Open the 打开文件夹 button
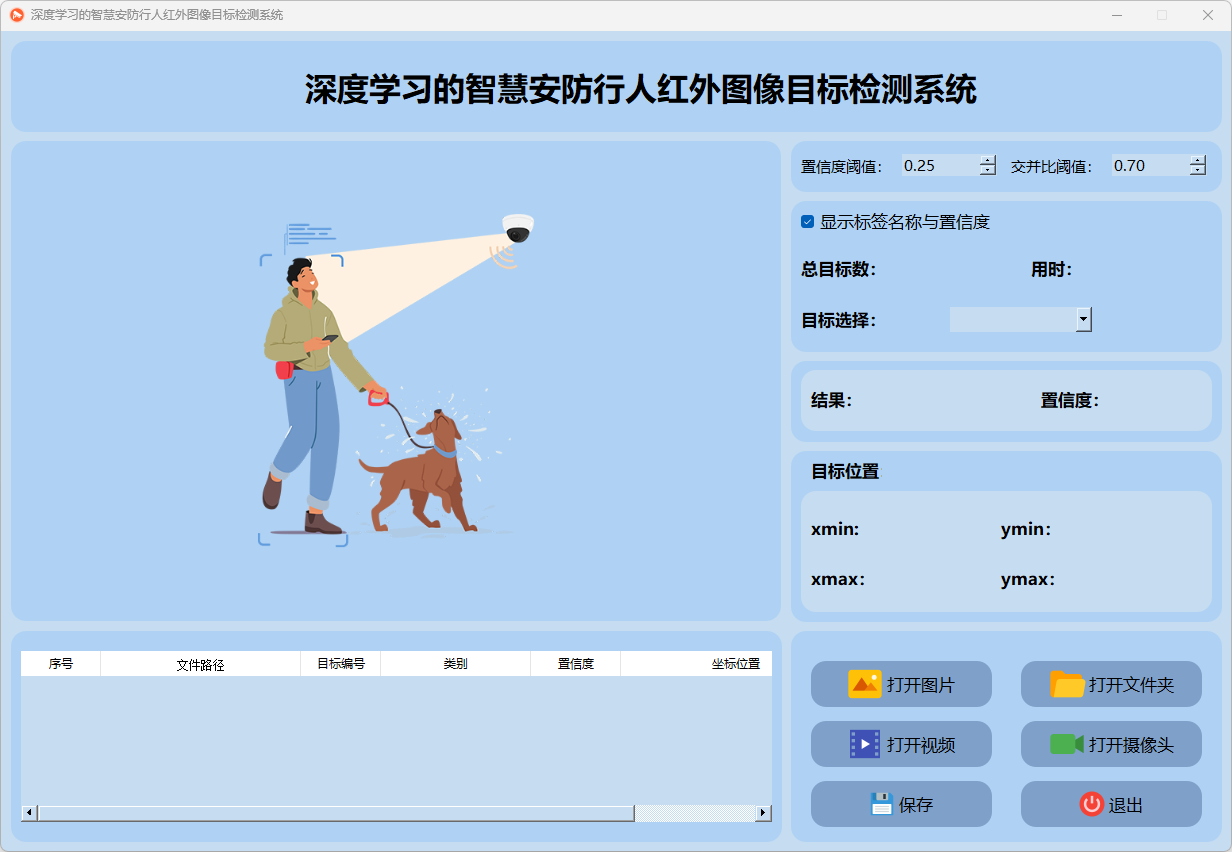The image size is (1232, 852). (1111, 684)
